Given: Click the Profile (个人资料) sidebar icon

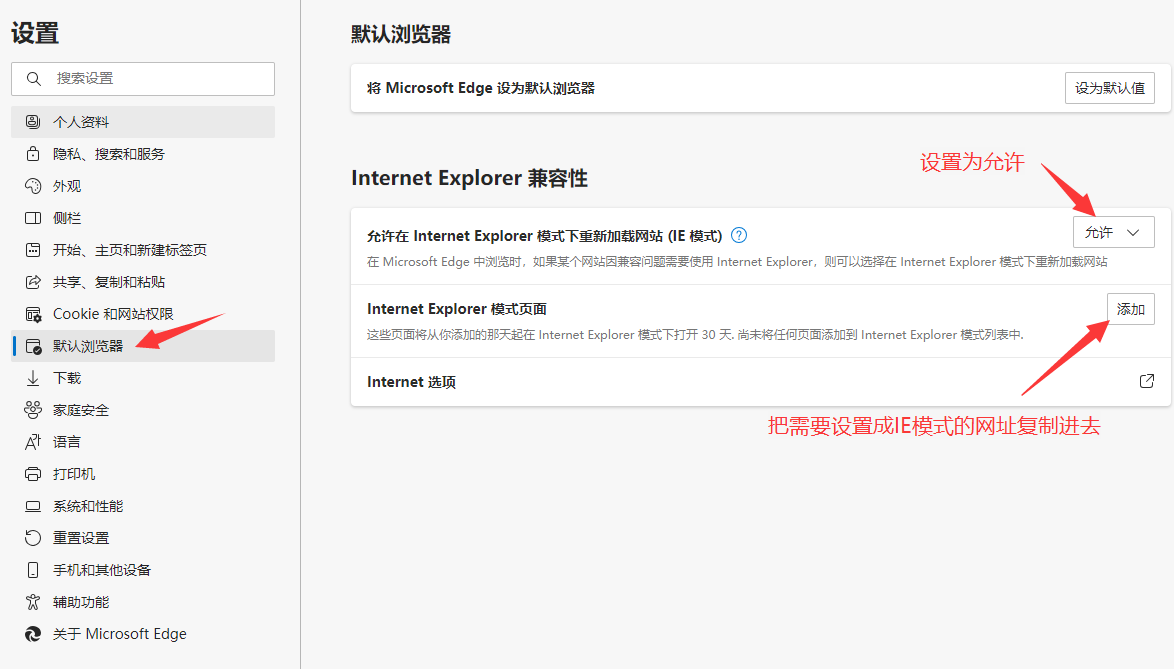Looking at the screenshot, I should pyautogui.click(x=33, y=122).
